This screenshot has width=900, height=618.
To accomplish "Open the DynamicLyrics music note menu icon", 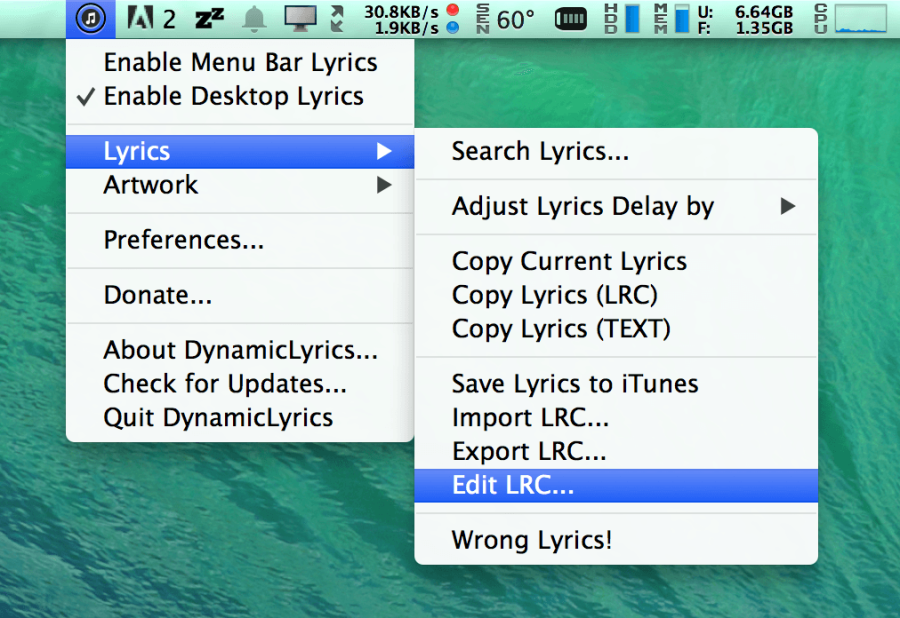I will pyautogui.click(x=90, y=17).
